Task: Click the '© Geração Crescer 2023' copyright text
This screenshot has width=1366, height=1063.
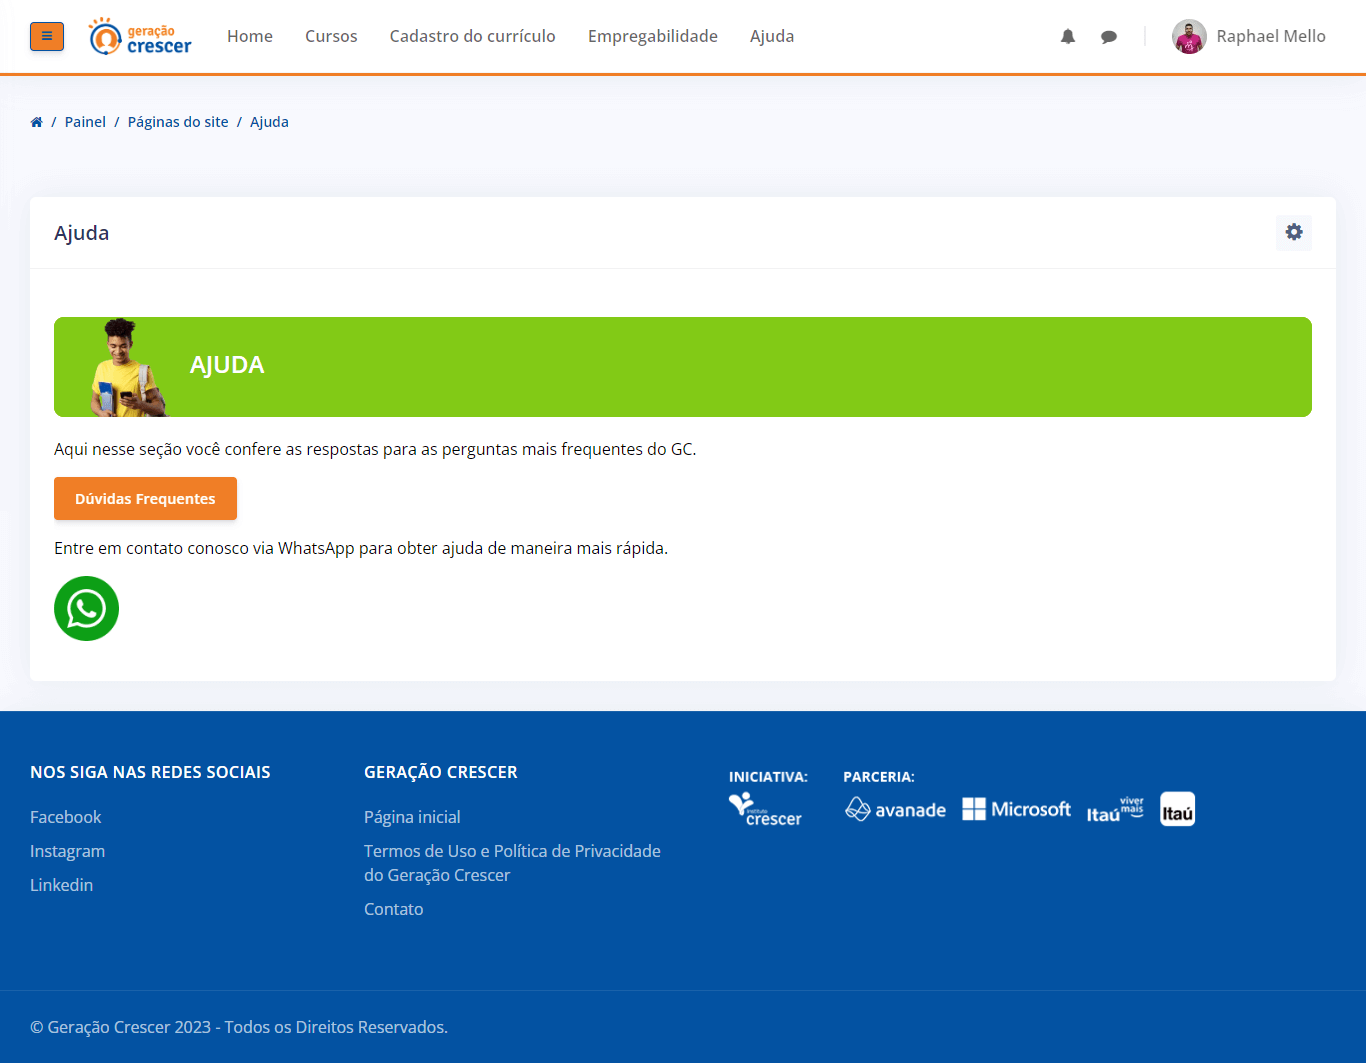Action: click(239, 1027)
